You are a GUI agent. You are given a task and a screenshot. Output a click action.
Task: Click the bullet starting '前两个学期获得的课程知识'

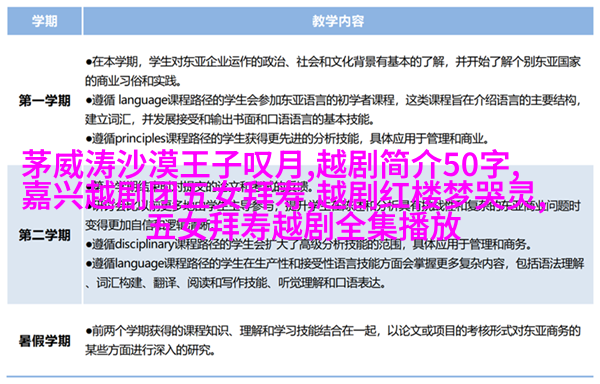tap(333, 331)
